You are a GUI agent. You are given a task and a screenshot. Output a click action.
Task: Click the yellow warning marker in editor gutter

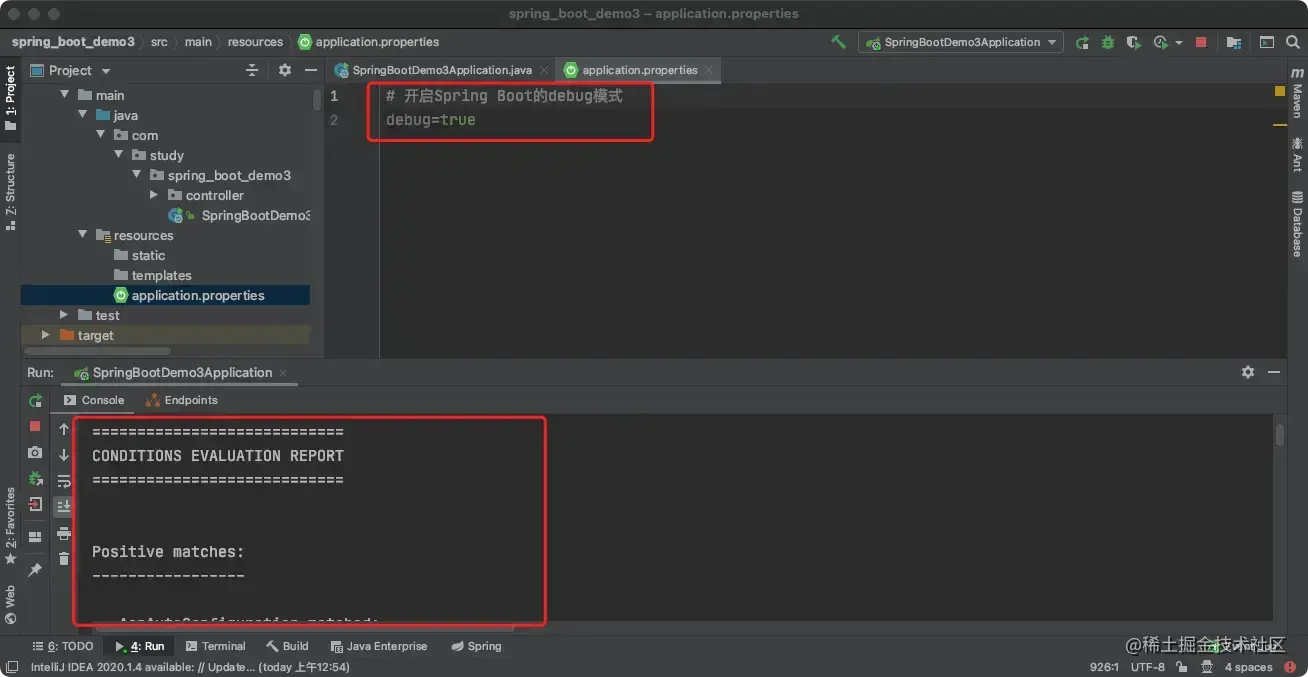tap(1279, 91)
